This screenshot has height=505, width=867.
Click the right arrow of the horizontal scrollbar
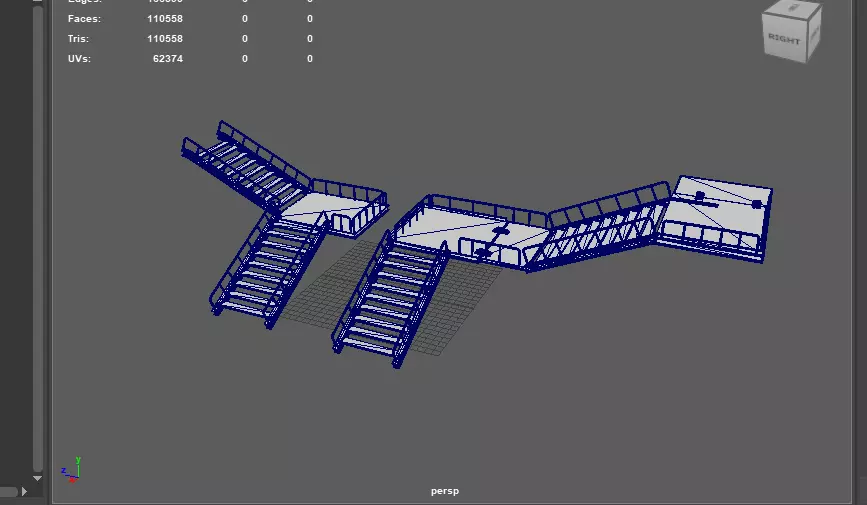coord(24,491)
